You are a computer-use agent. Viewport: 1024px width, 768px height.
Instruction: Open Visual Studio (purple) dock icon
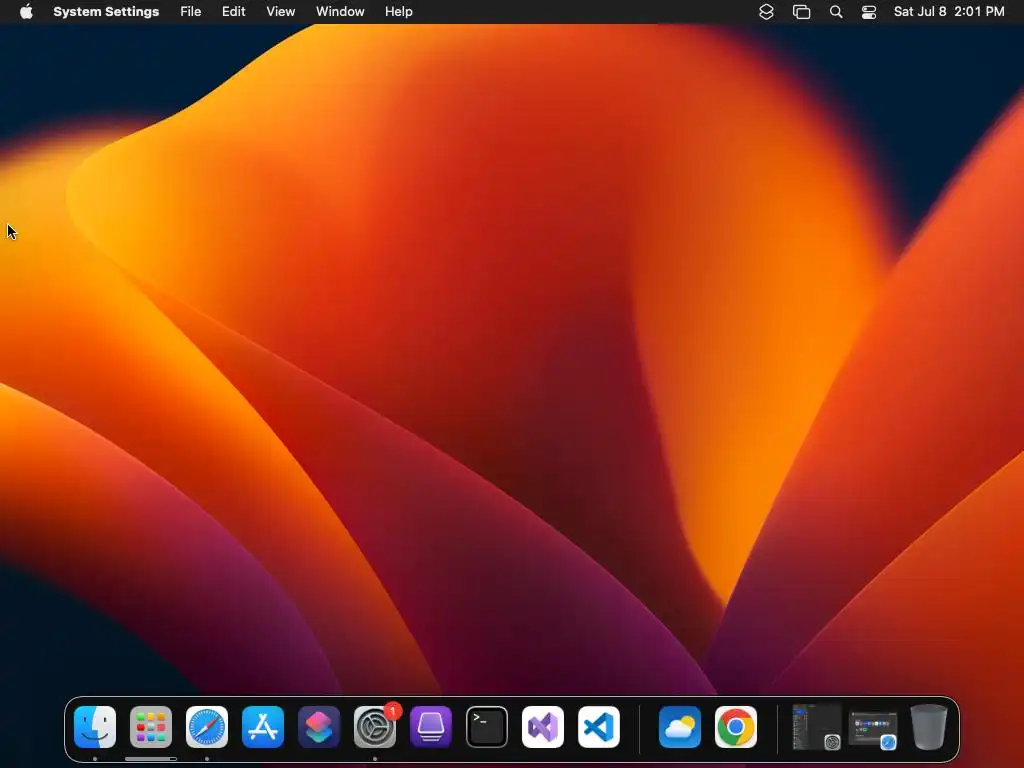pos(543,727)
